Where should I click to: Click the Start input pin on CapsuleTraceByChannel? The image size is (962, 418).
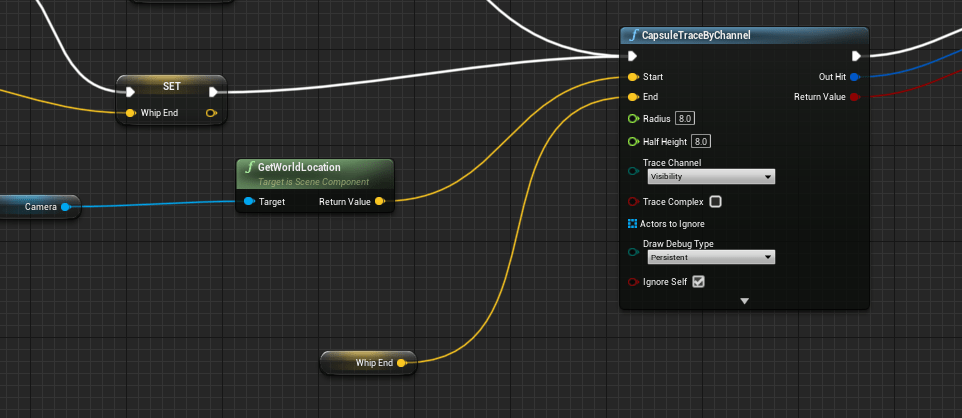tap(633, 77)
